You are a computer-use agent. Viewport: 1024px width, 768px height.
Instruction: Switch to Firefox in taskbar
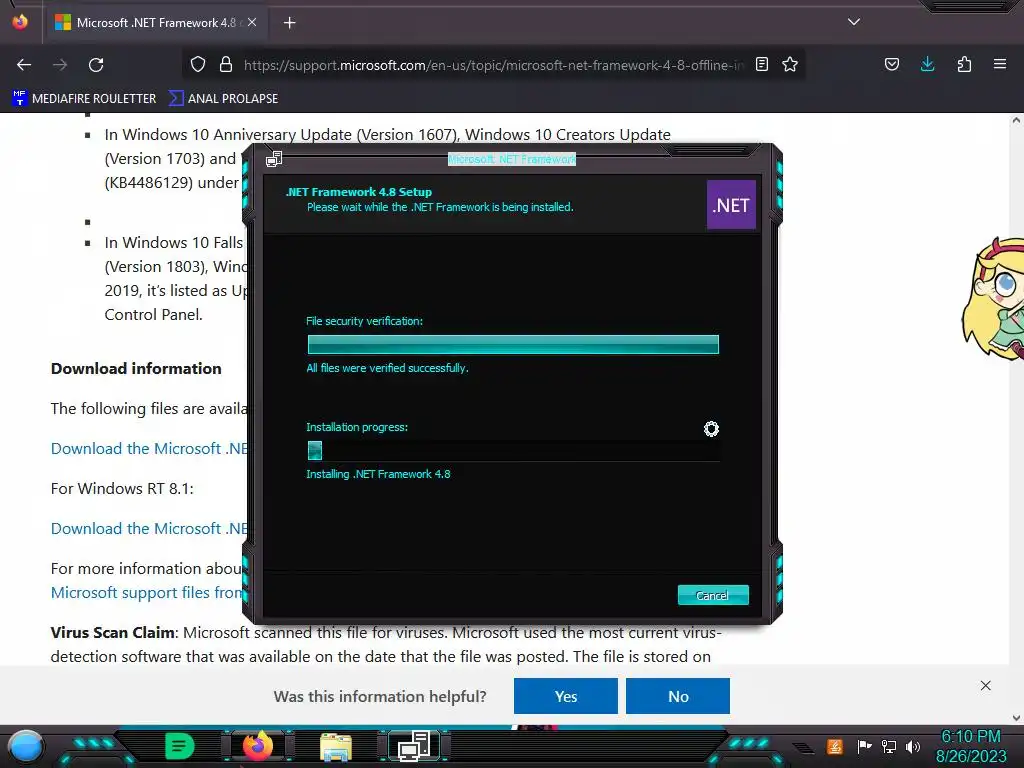click(257, 746)
